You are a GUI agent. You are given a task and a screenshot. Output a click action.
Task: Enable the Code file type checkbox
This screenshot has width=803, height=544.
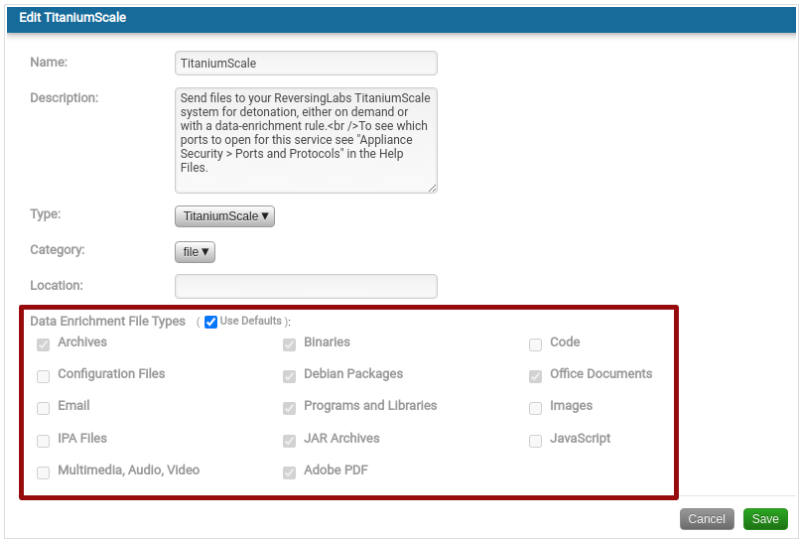(x=535, y=344)
